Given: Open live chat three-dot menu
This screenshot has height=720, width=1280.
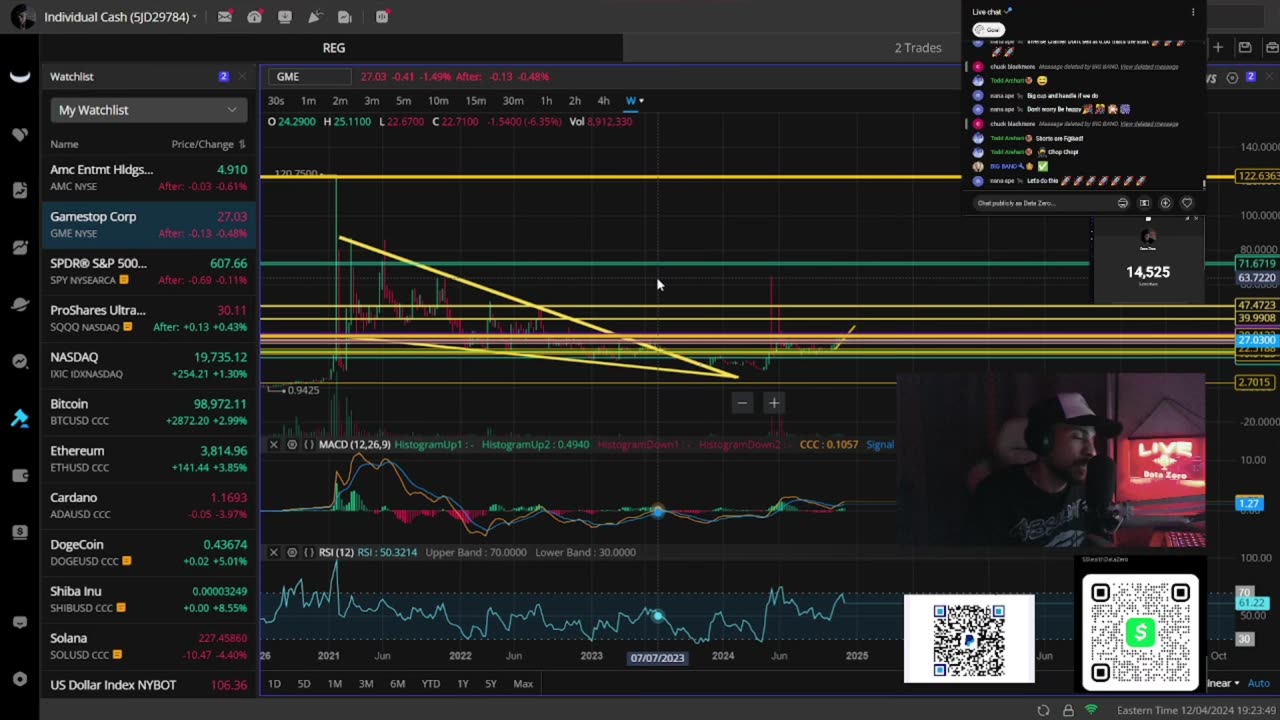Looking at the screenshot, I should (x=1192, y=12).
